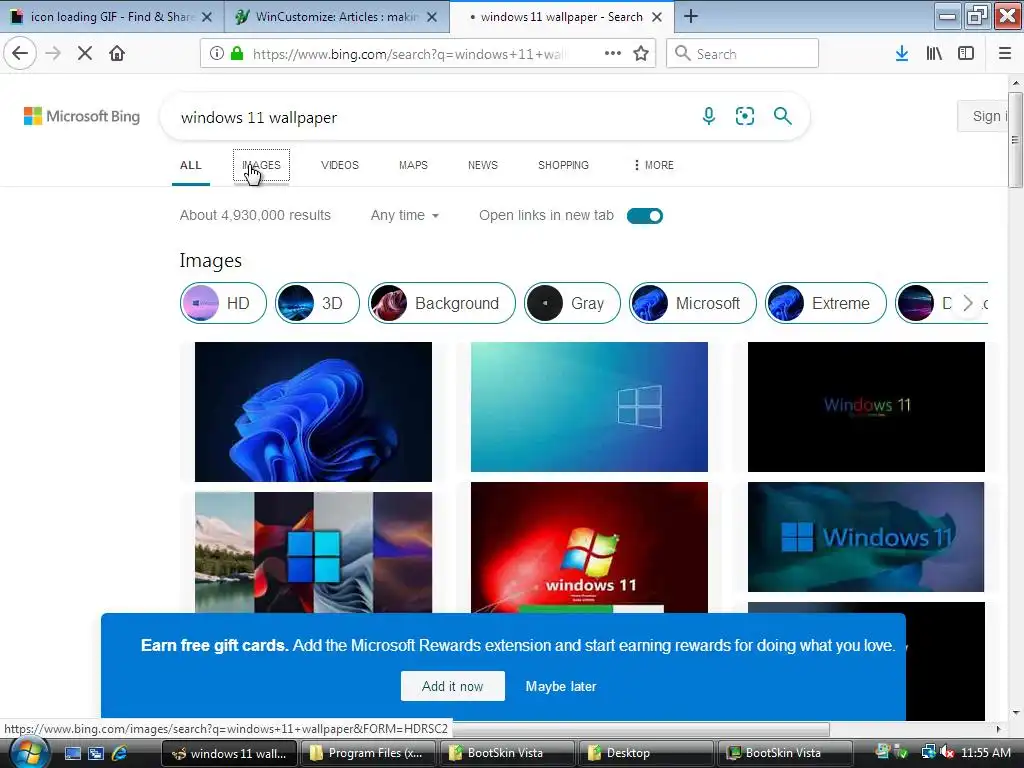The height and width of the screenshot is (768, 1024).
Task: Select the icon loading GIF browser tab
Action: click(x=111, y=17)
